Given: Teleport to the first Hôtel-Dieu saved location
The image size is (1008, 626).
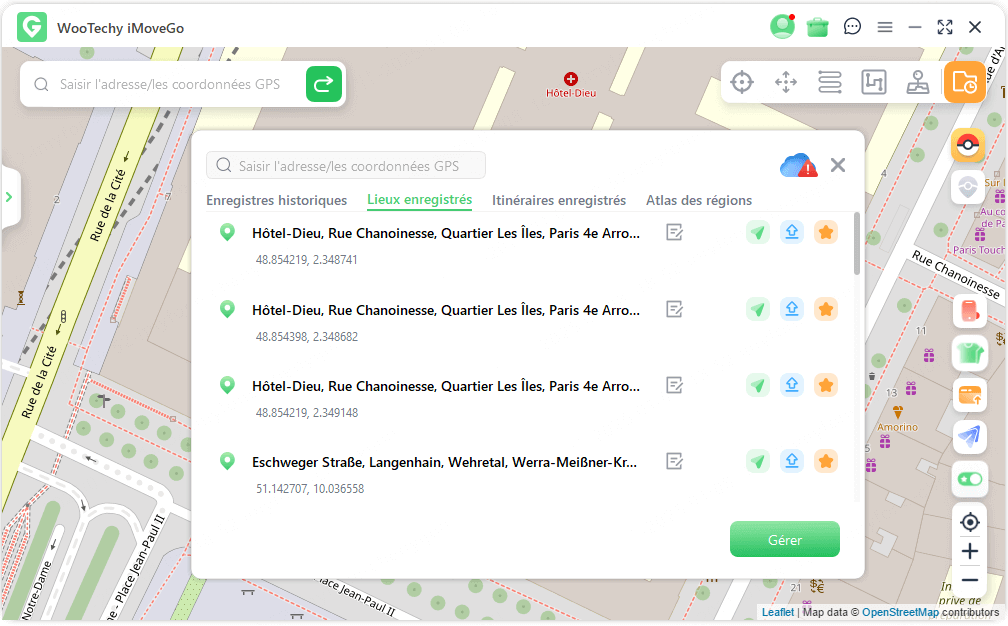Looking at the screenshot, I should pos(758,232).
